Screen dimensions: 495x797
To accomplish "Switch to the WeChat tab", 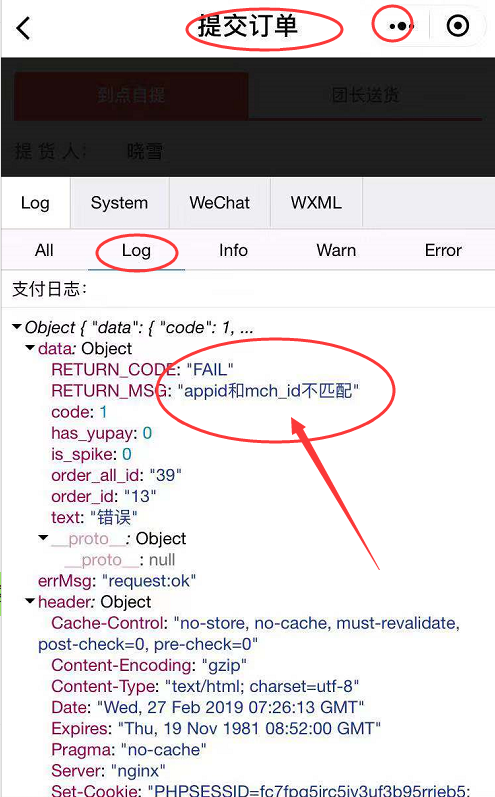I will point(220,203).
